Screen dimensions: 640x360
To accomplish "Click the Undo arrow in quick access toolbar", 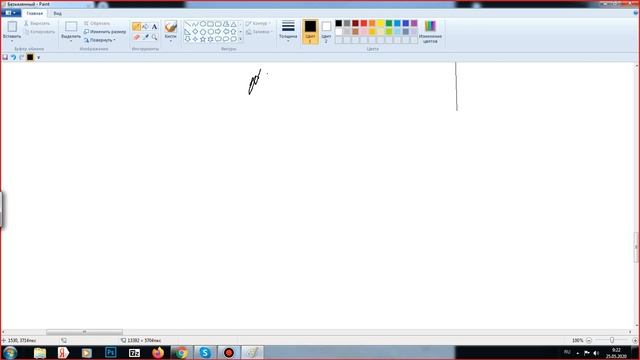I will click(x=13, y=58).
